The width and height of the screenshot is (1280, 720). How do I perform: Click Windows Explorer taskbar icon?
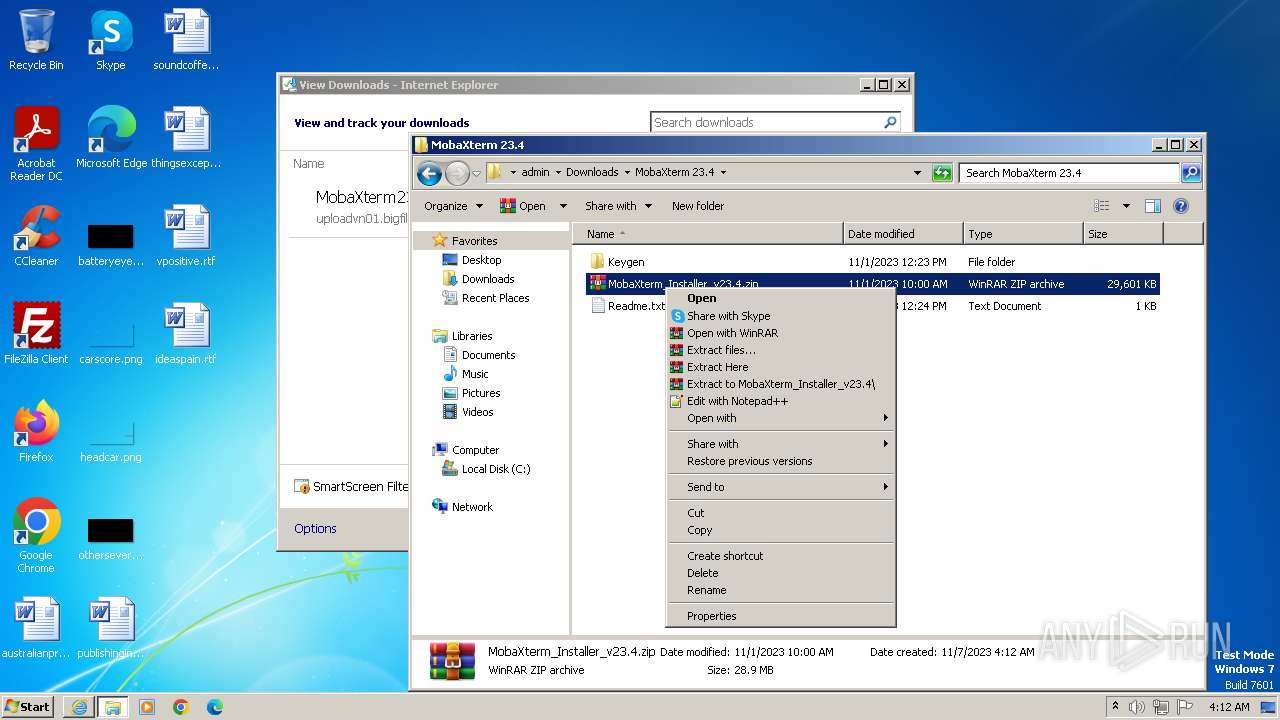112,707
